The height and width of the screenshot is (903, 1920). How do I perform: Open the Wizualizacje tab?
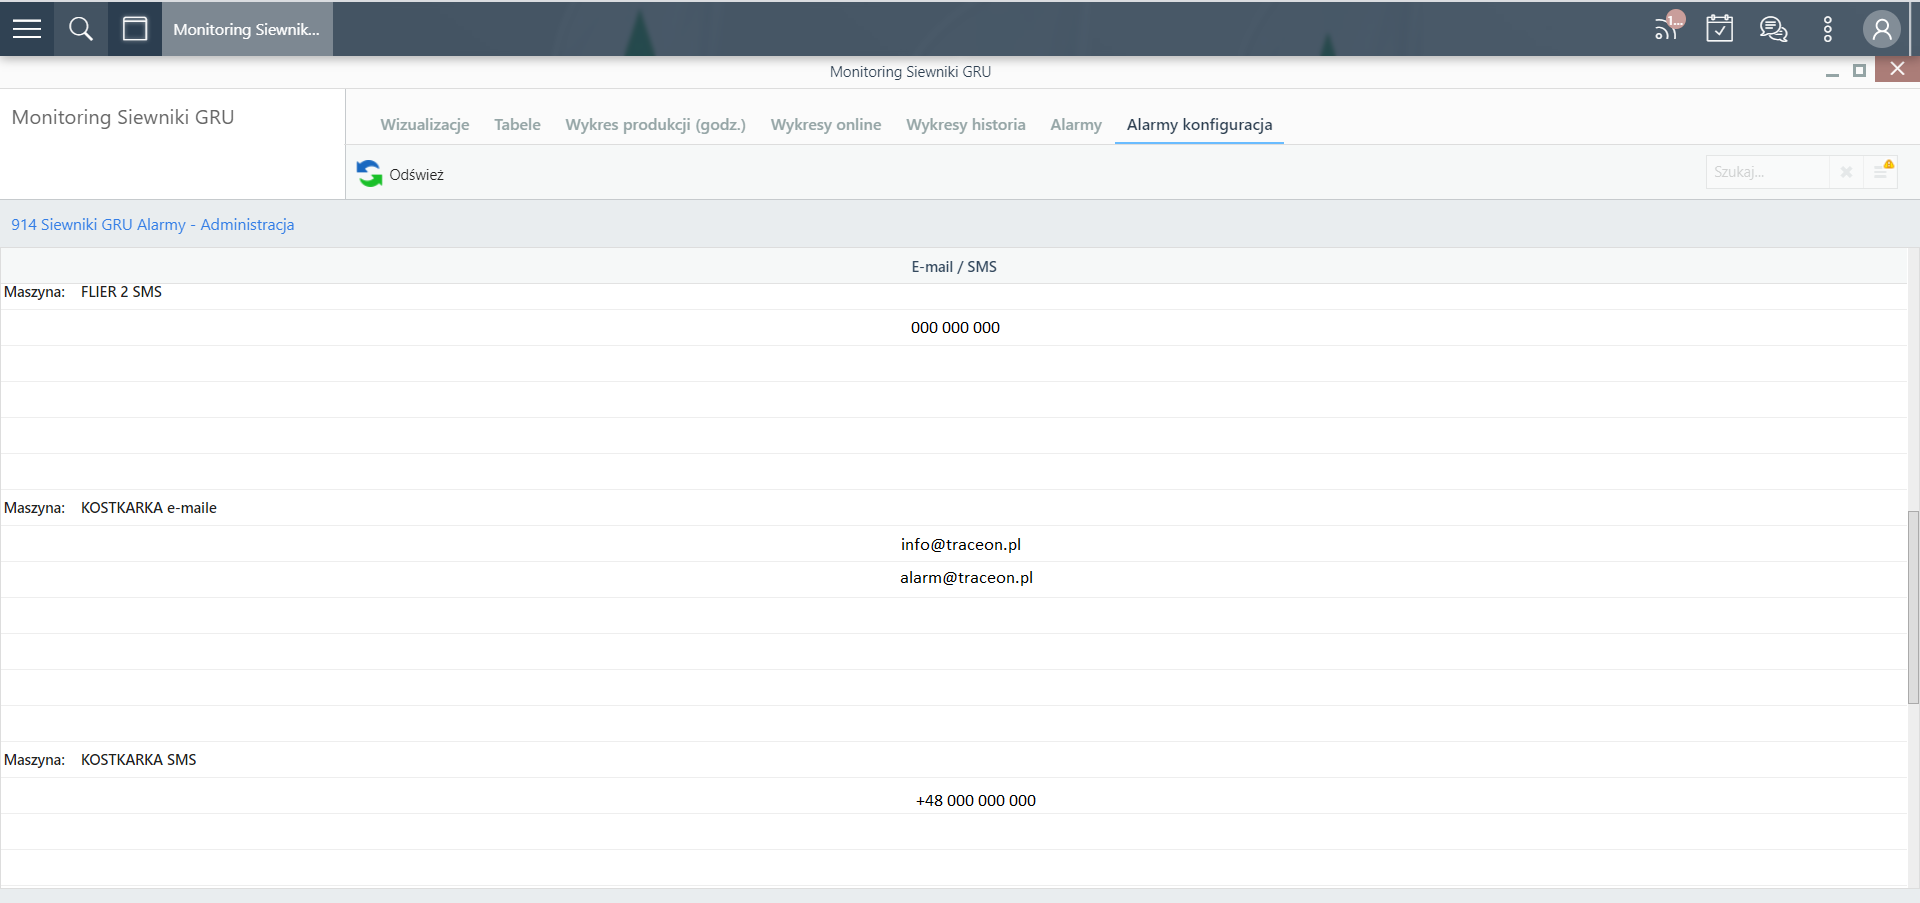[x=425, y=125]
